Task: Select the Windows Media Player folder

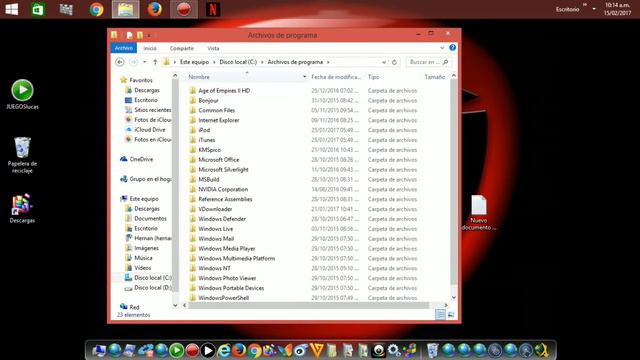Action: pyautogui.click(x=227, y=249)
